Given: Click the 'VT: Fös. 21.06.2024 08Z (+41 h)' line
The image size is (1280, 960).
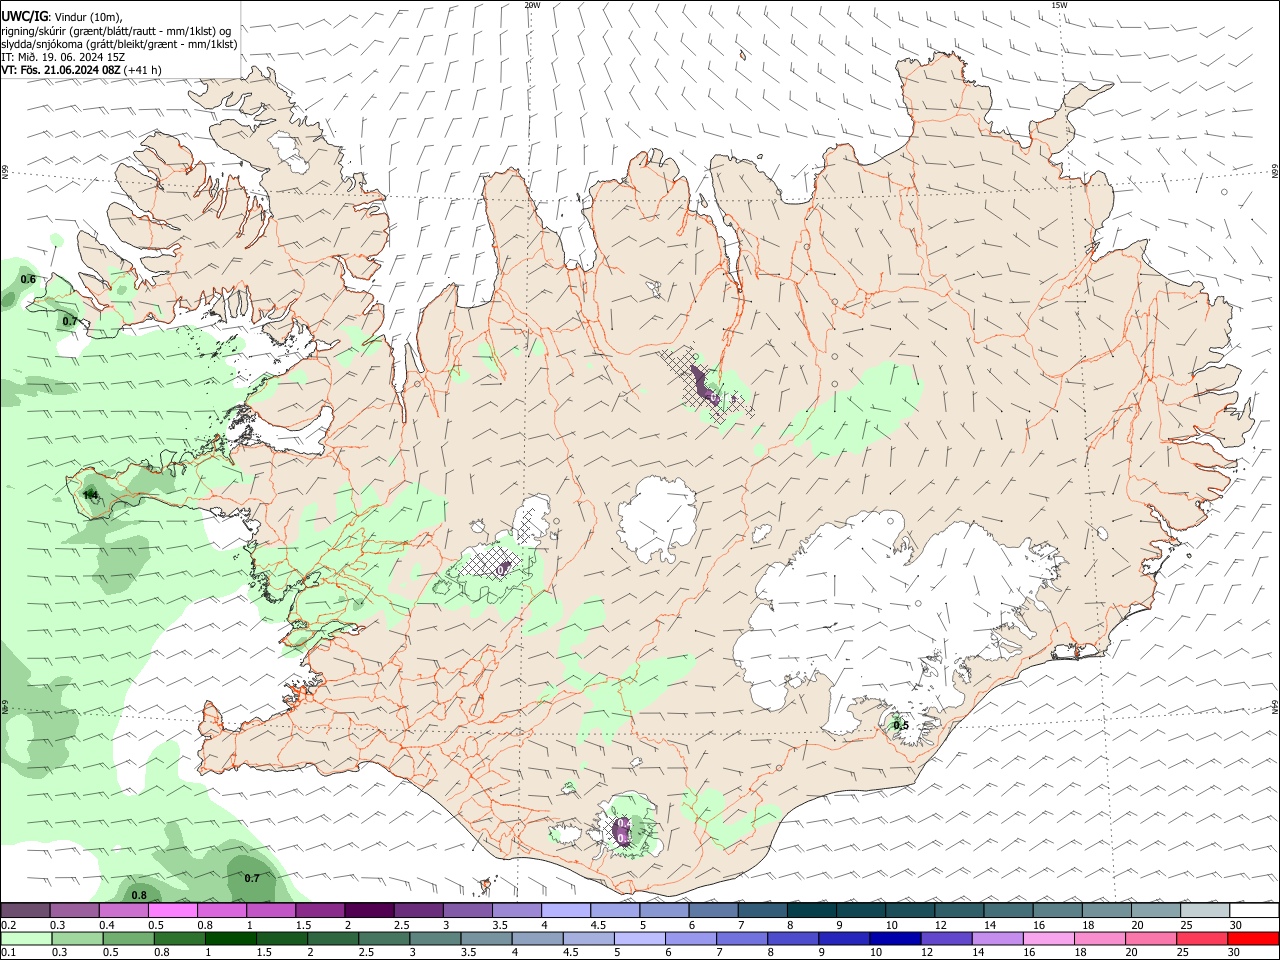Looking at the screenshot, I should click(x=81, y=70).
